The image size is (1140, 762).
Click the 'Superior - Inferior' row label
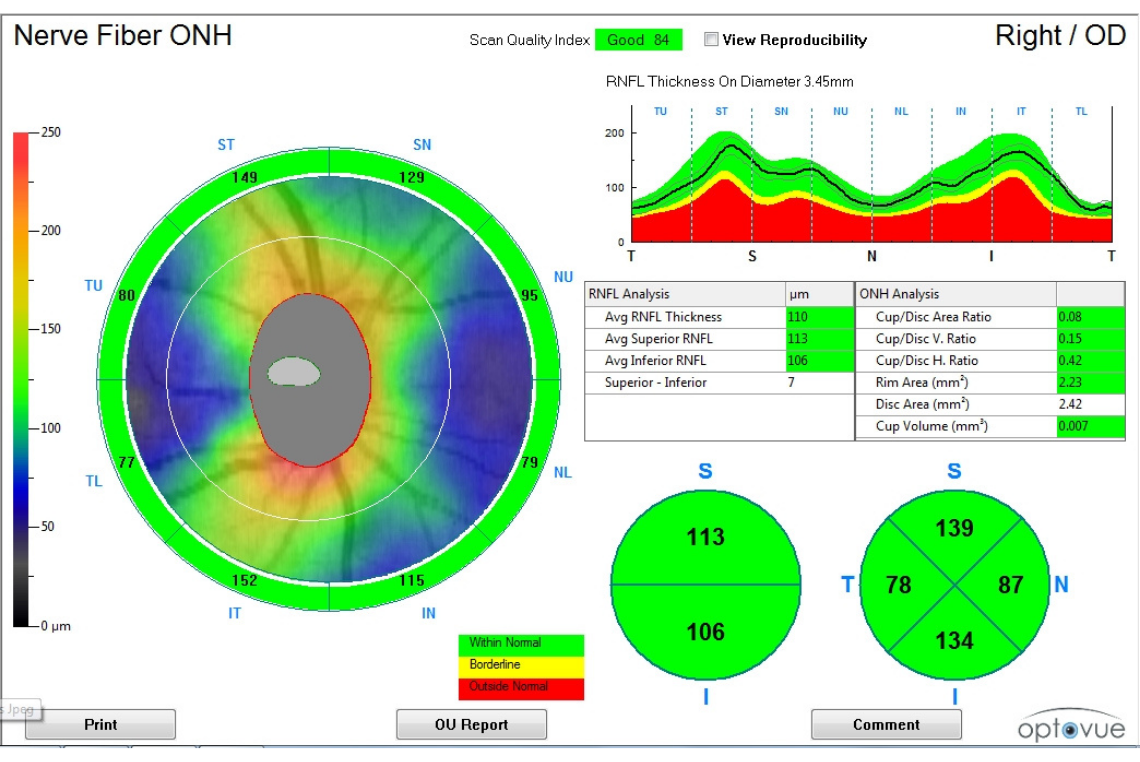(655, 382)
